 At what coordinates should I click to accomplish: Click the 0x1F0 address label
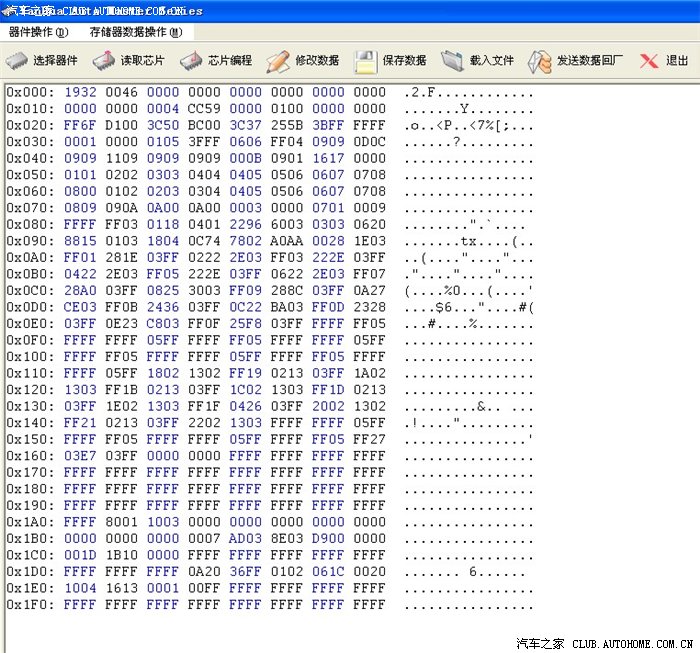click(30, 605)
